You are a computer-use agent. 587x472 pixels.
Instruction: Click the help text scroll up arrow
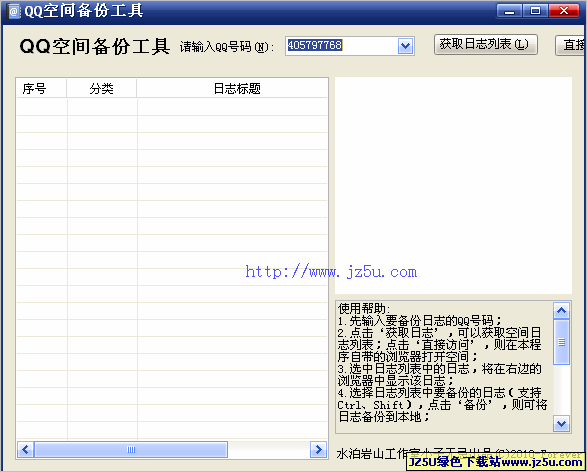(x=561, y=310)
